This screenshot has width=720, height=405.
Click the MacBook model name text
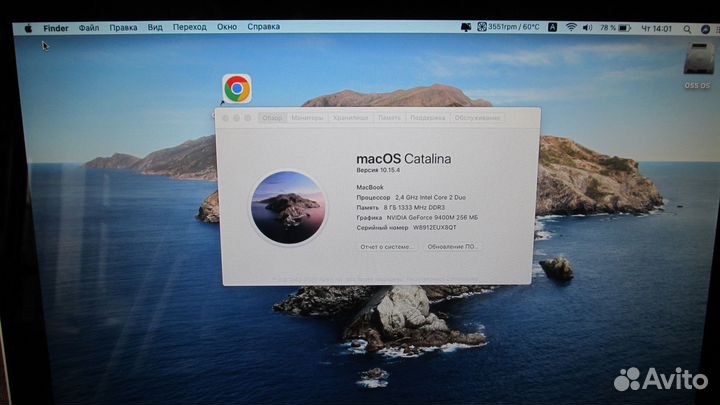370,187
